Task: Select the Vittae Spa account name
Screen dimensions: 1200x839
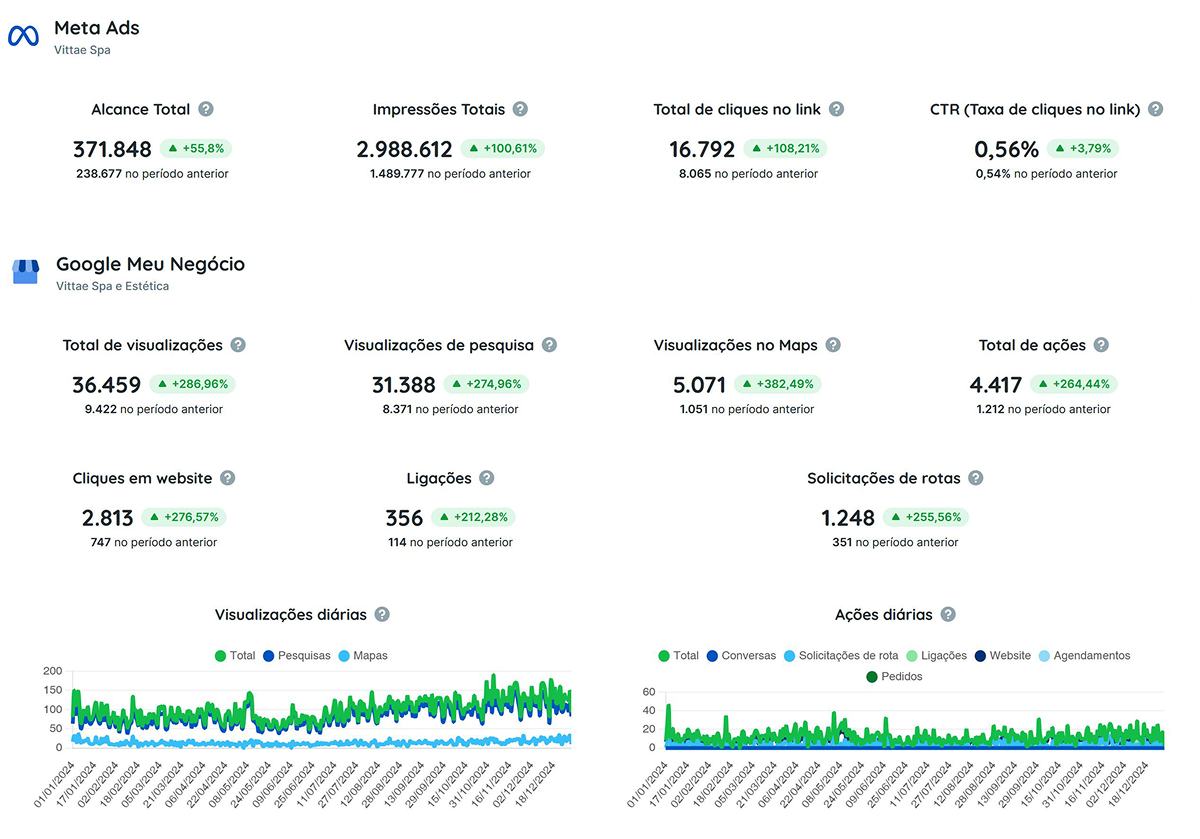Action: [x=82, y=50]
